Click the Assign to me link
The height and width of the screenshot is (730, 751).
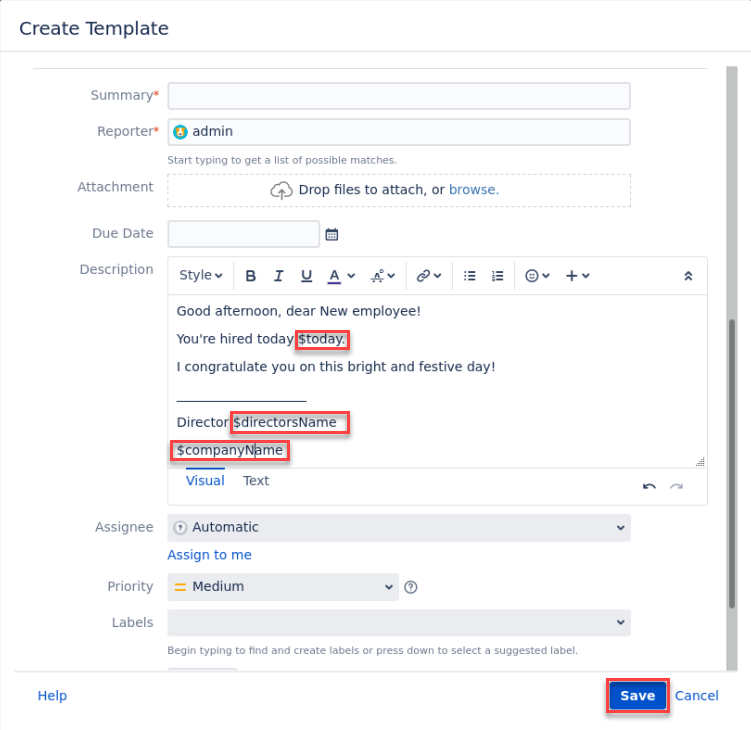[209, 555]
